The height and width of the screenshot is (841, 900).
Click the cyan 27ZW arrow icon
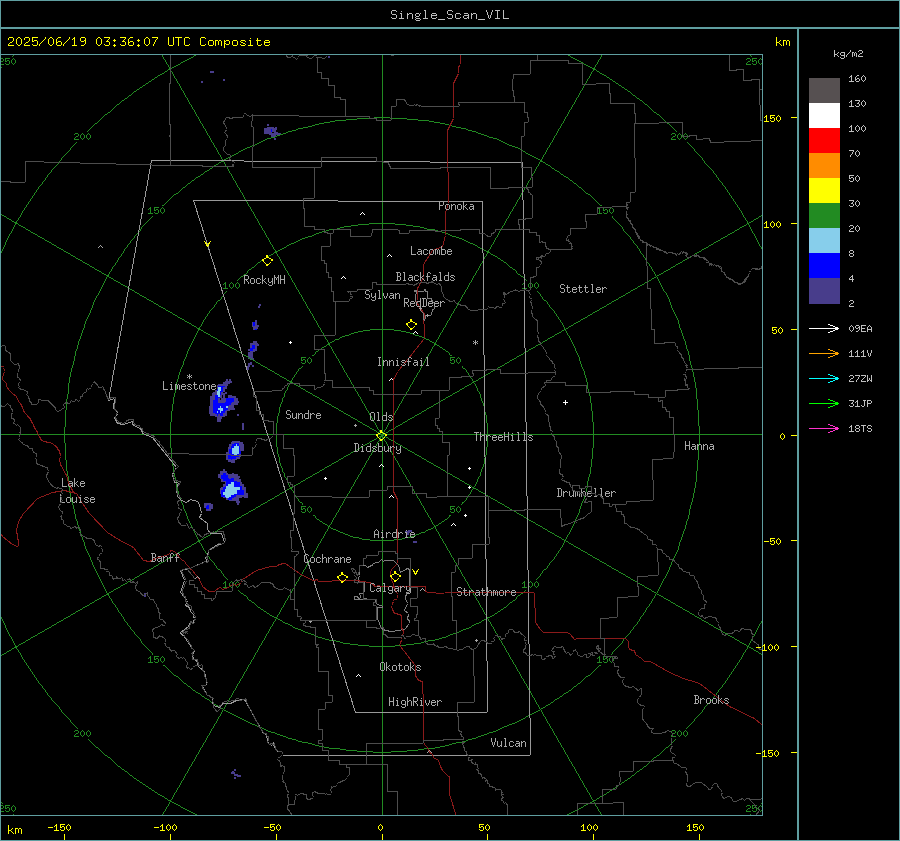tap(824, 378)
